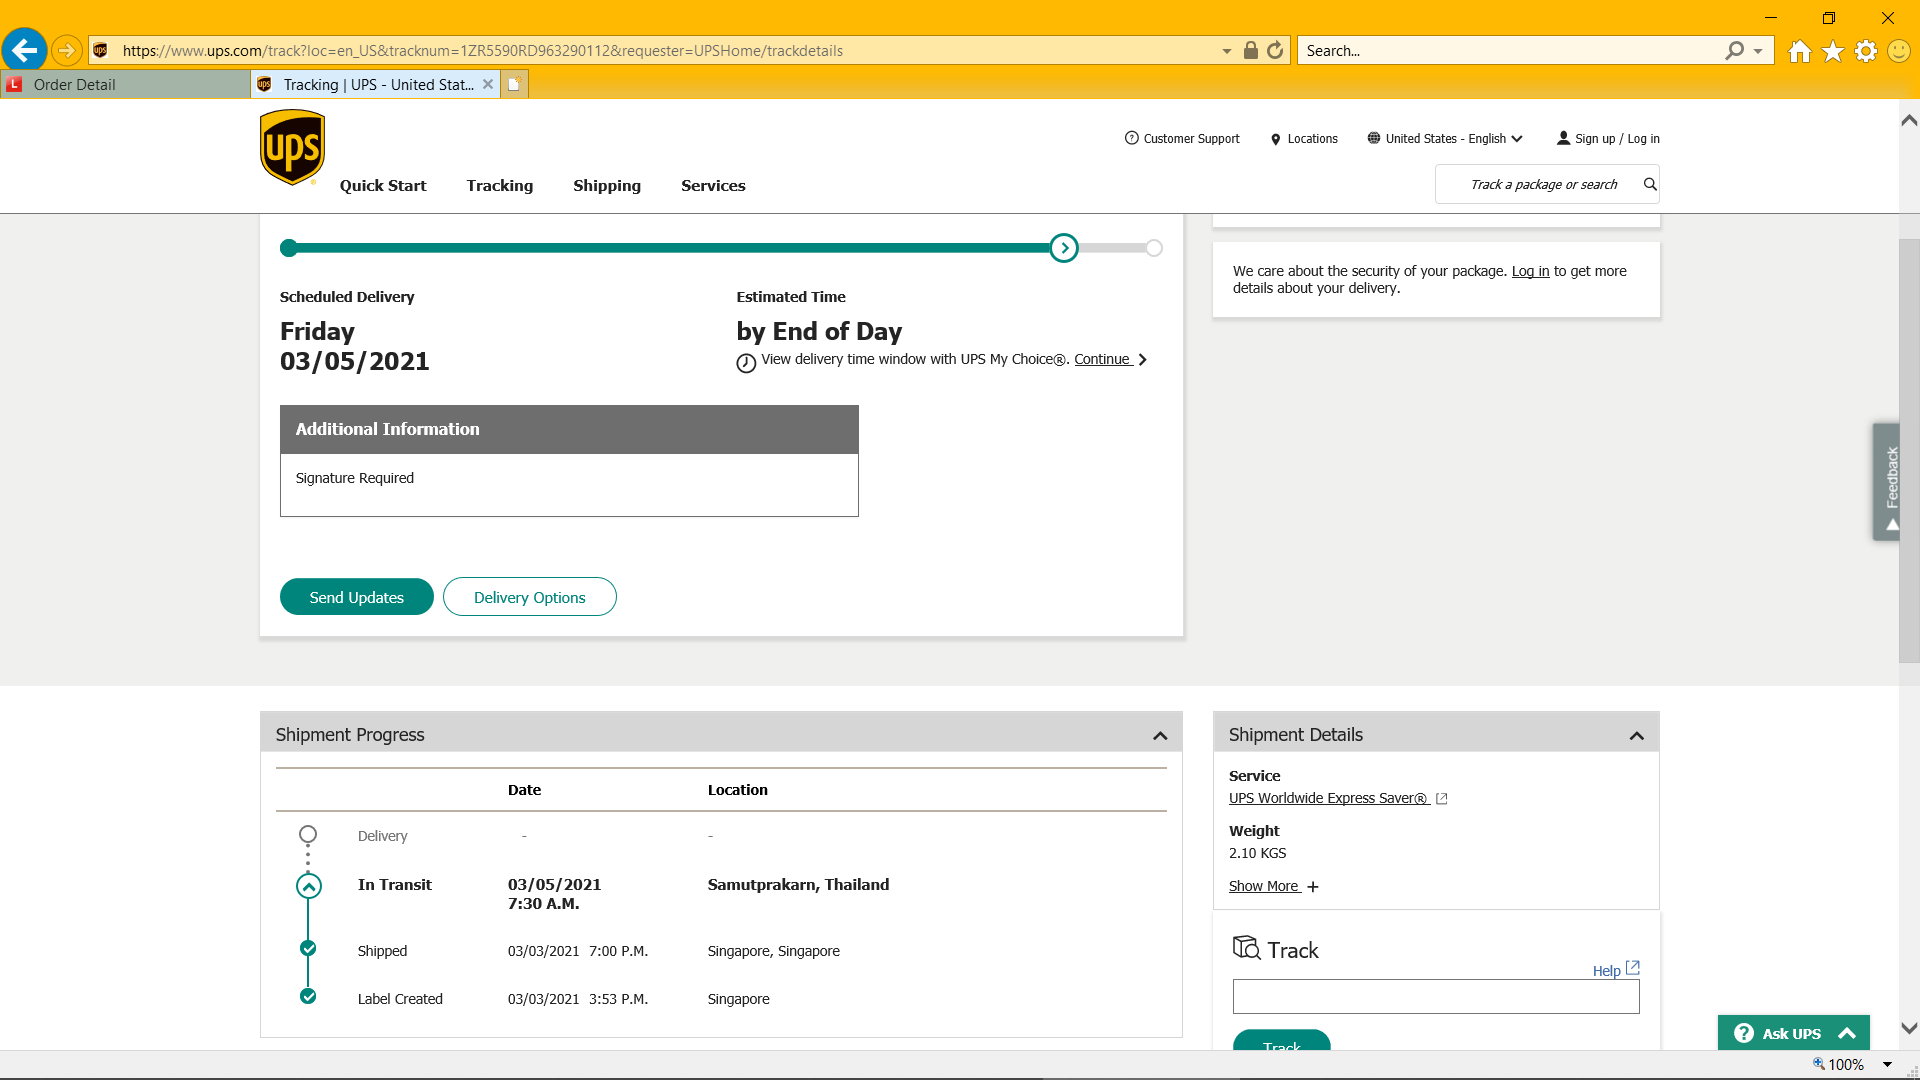Click the browser Back arrow button
The image size is (1920, 1080).
click(x=25, y=50)
